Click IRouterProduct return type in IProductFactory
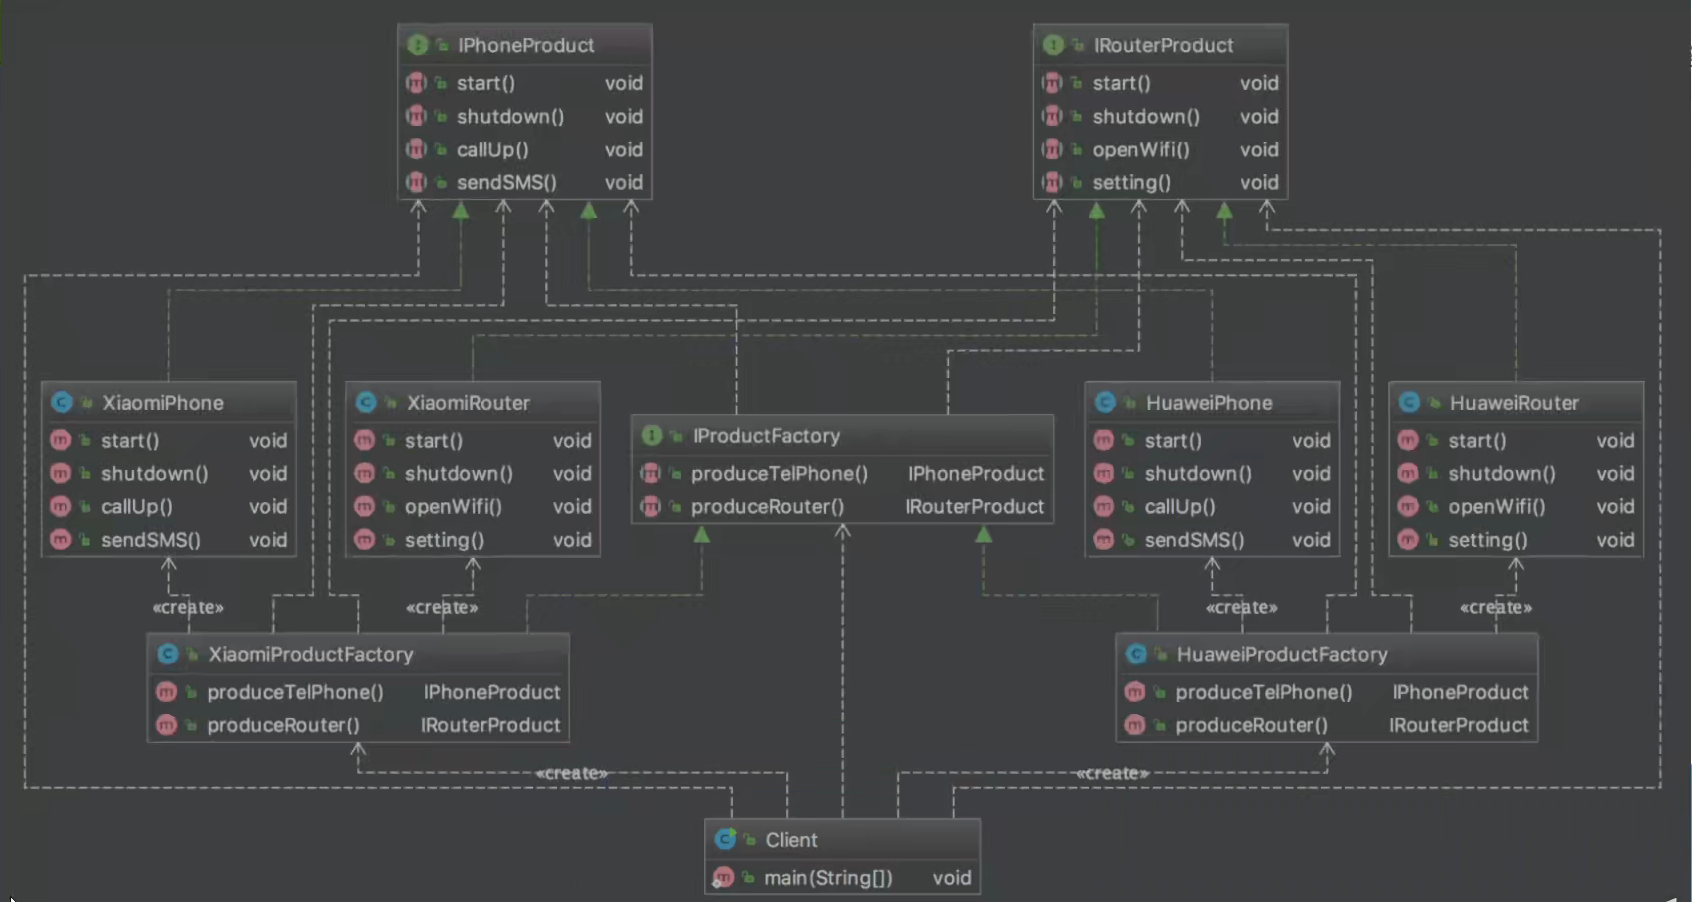1692x902 pixels. point(975,506)
